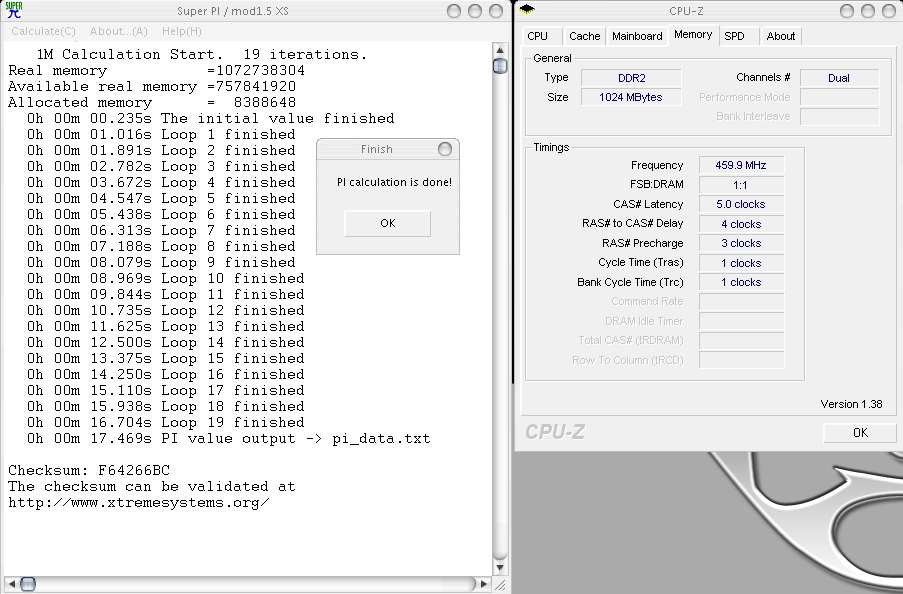Image resolution: width=903 pixels, height=594 pixels.
Task: Click the Super PI vertical scrollbar thumb
Action: pyautogui.click(x=500, y=66)
